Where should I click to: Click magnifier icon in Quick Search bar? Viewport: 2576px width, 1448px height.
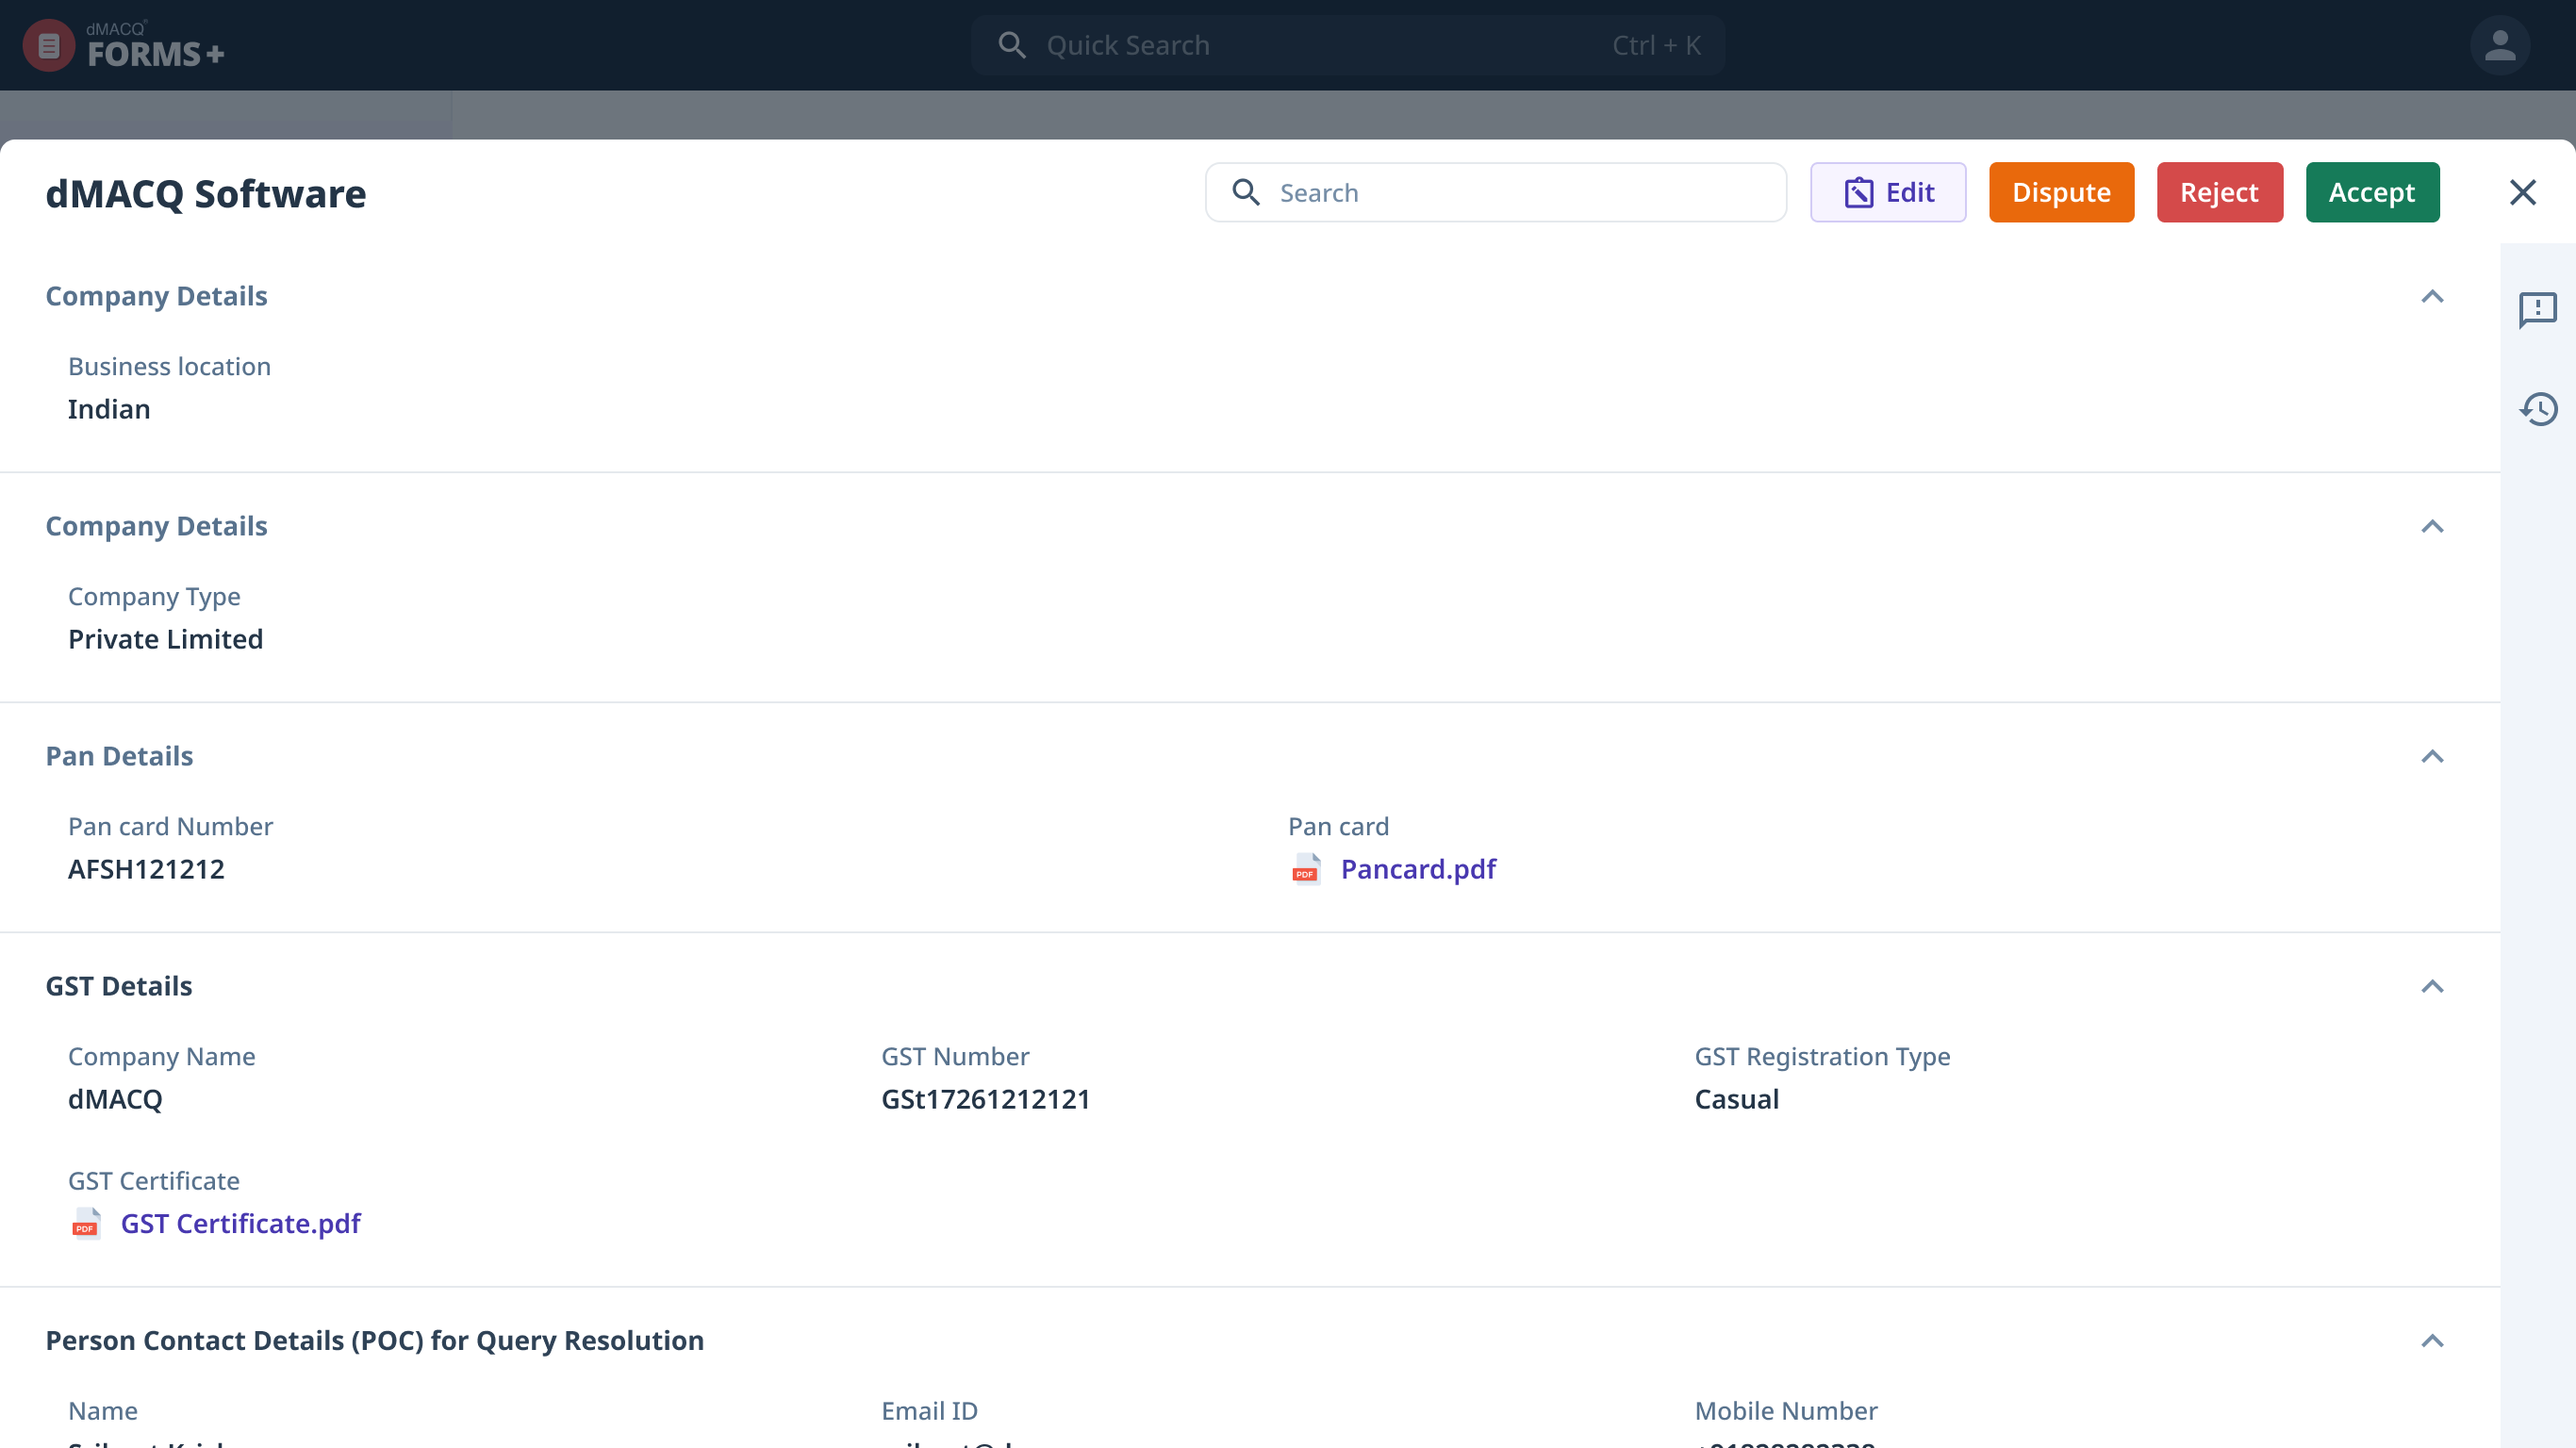[x=1011, y=45]
